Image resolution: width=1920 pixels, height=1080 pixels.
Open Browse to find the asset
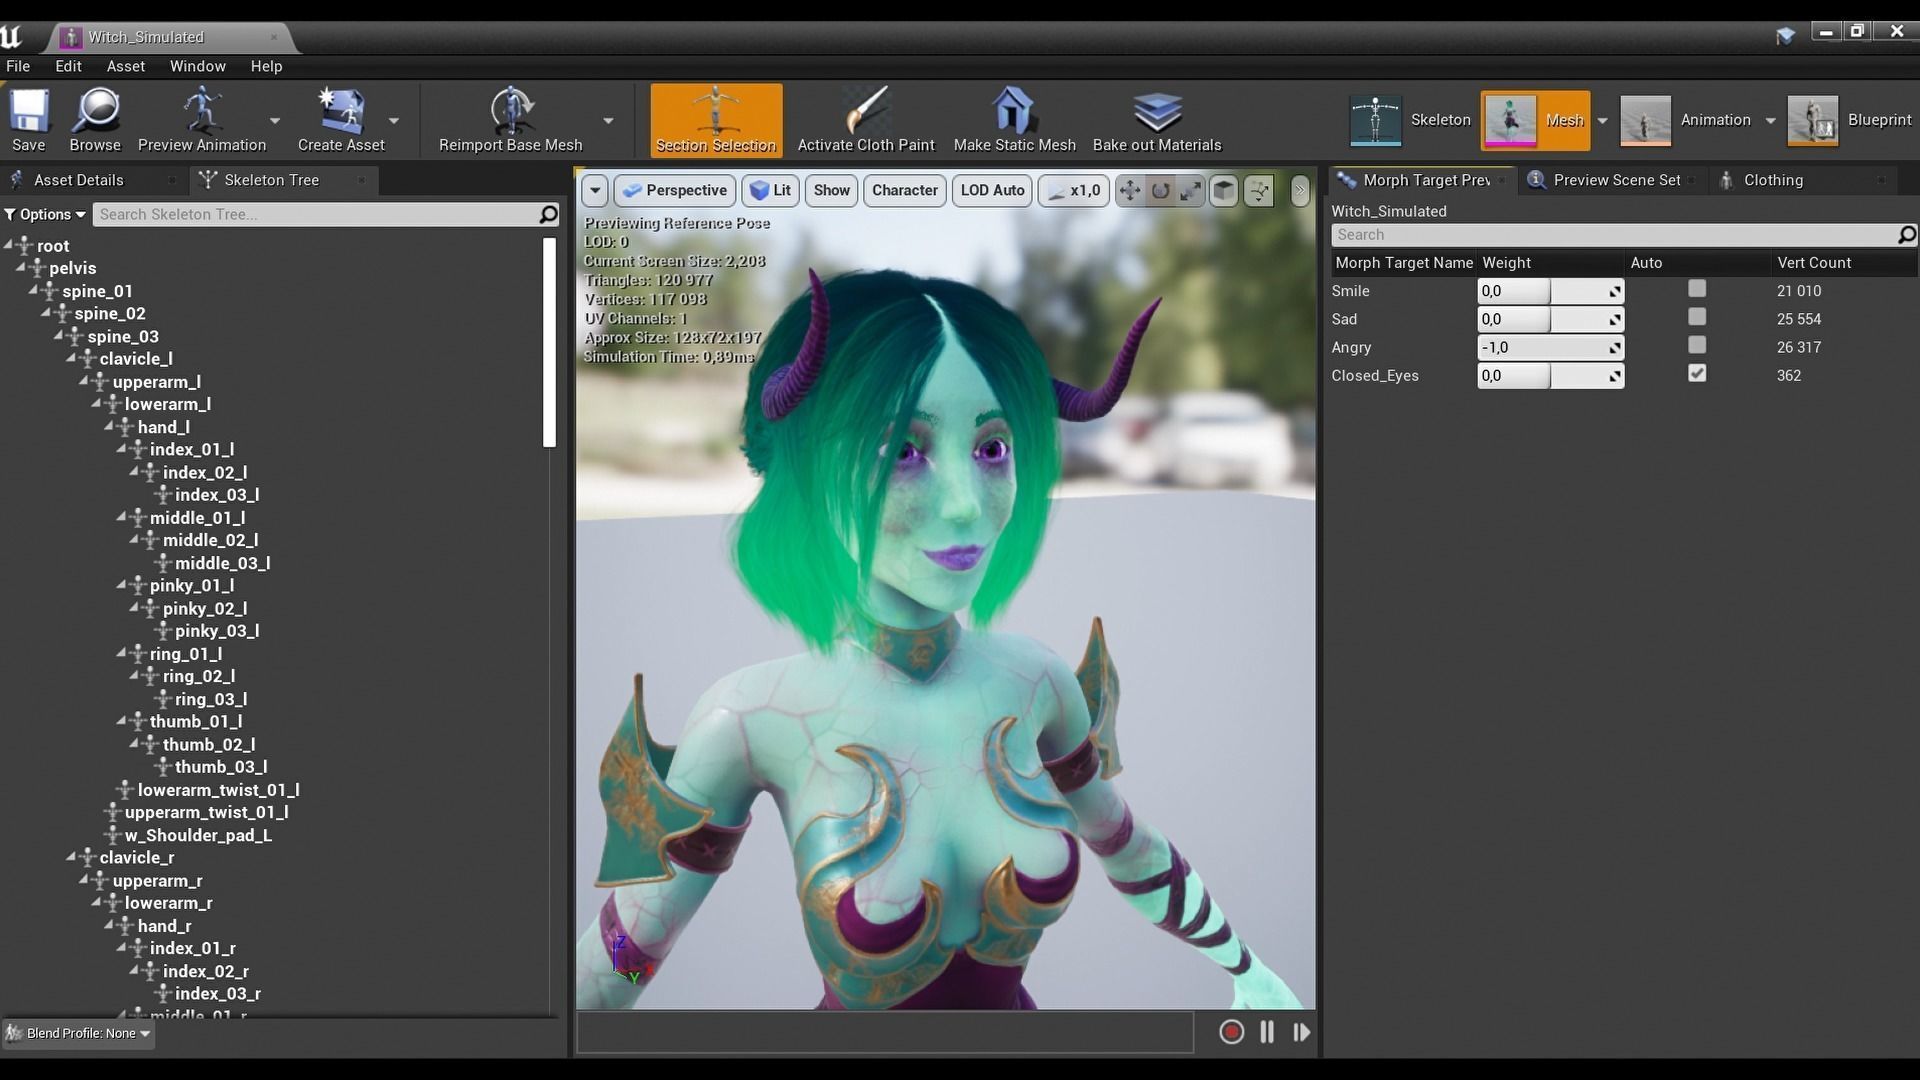click(95, 112)
